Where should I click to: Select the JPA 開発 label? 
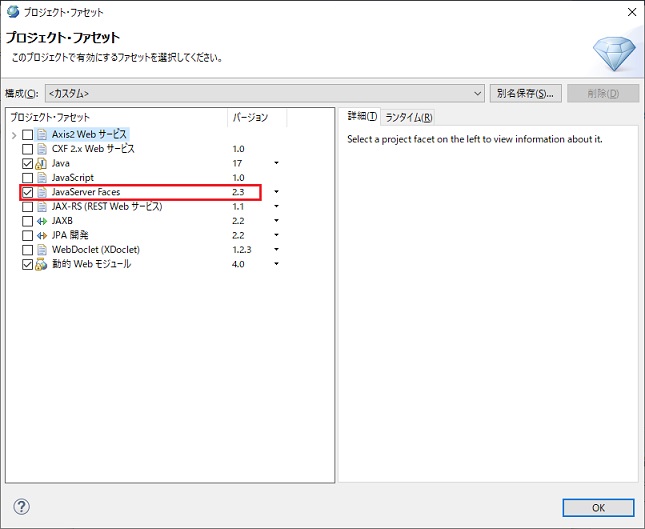[x=70, y=235]
